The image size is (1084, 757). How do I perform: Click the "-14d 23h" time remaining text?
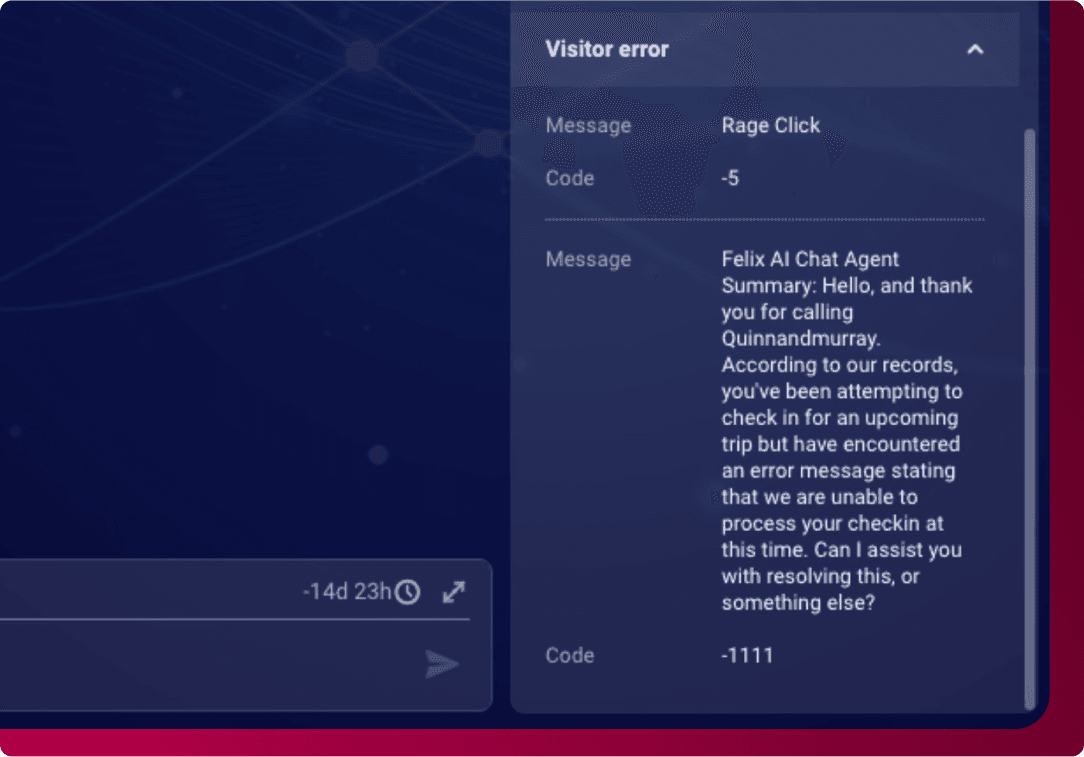347,592
